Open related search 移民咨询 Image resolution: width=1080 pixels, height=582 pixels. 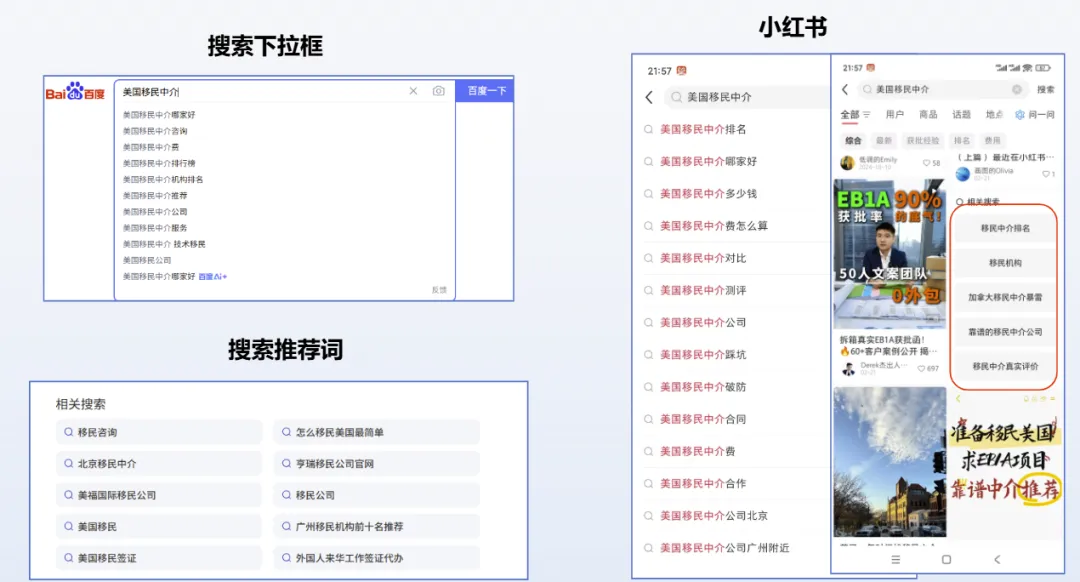coord(159,433)
